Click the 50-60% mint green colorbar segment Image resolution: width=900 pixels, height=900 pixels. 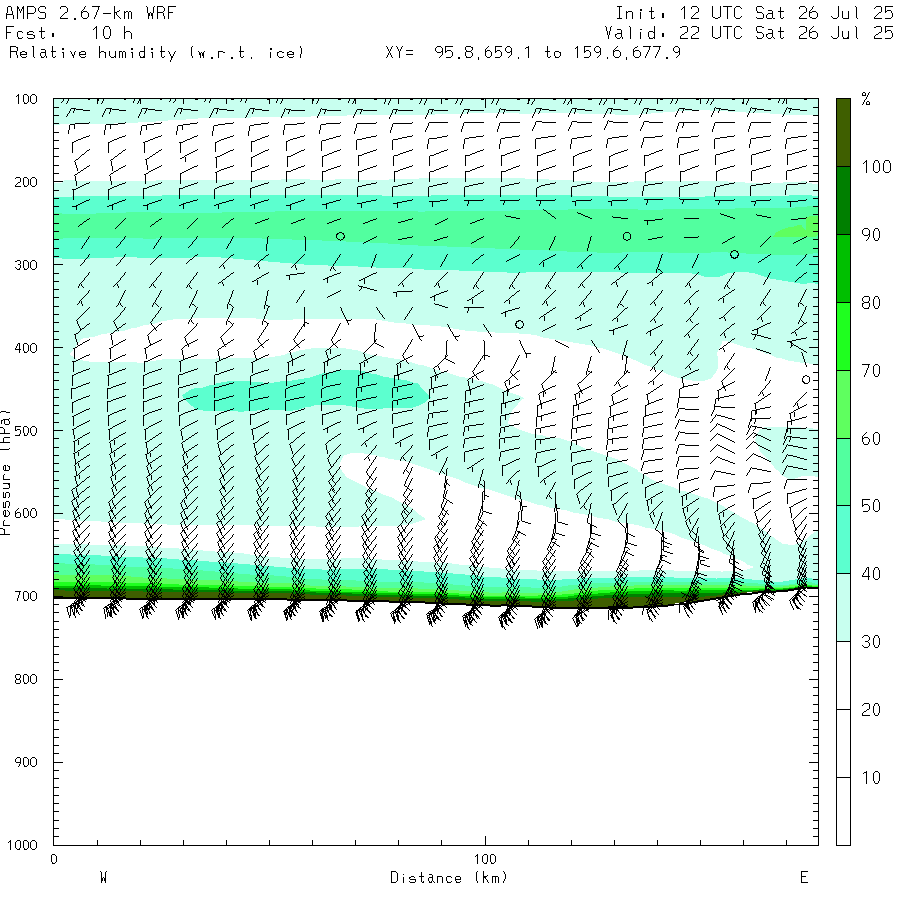(x=843, y=472)
